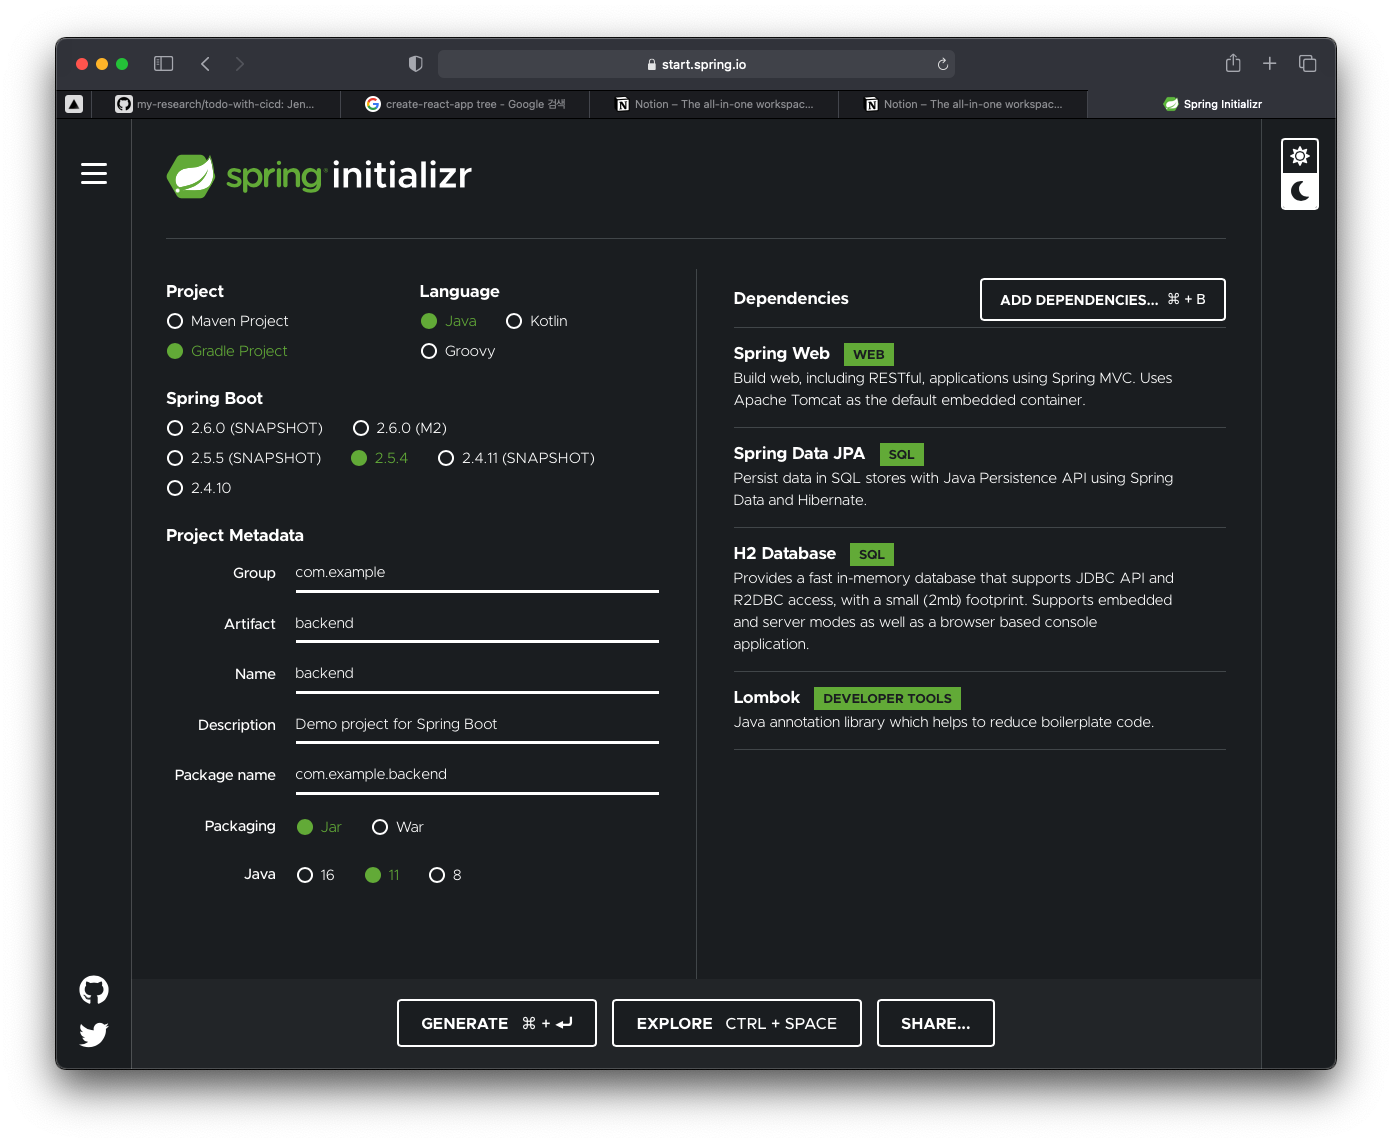Click the Spring Data JPA dependency

(x=979, y=477)
